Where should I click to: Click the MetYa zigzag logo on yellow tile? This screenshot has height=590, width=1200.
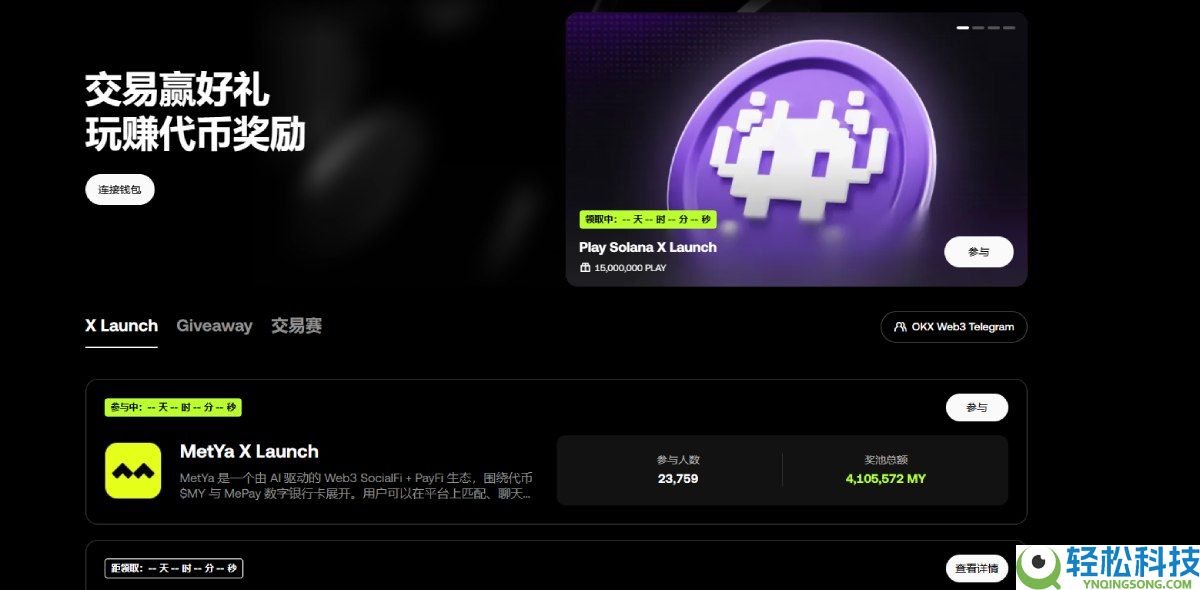pyautogui.click(x=134, y=470)
